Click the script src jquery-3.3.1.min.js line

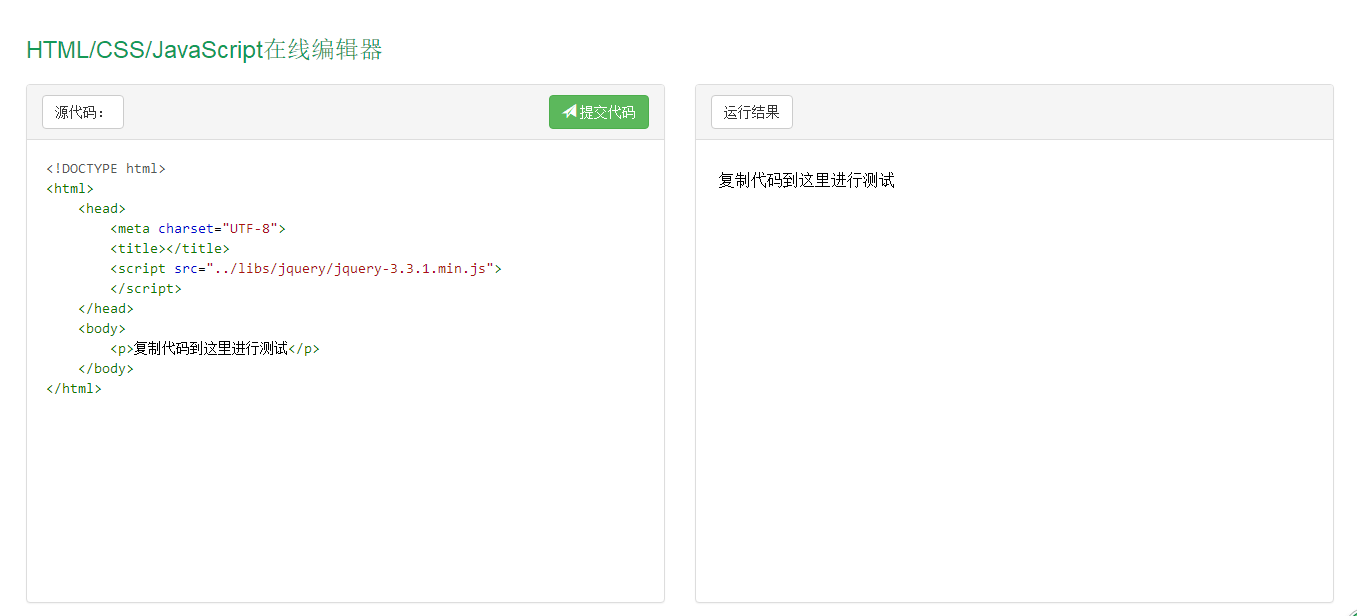point(305,268)
